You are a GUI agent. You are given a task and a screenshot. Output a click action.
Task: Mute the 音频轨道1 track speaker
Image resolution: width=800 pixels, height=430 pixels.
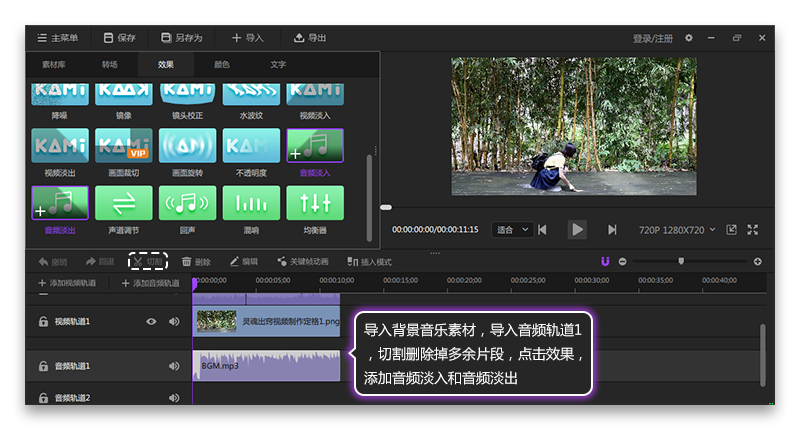coord(174,366)
